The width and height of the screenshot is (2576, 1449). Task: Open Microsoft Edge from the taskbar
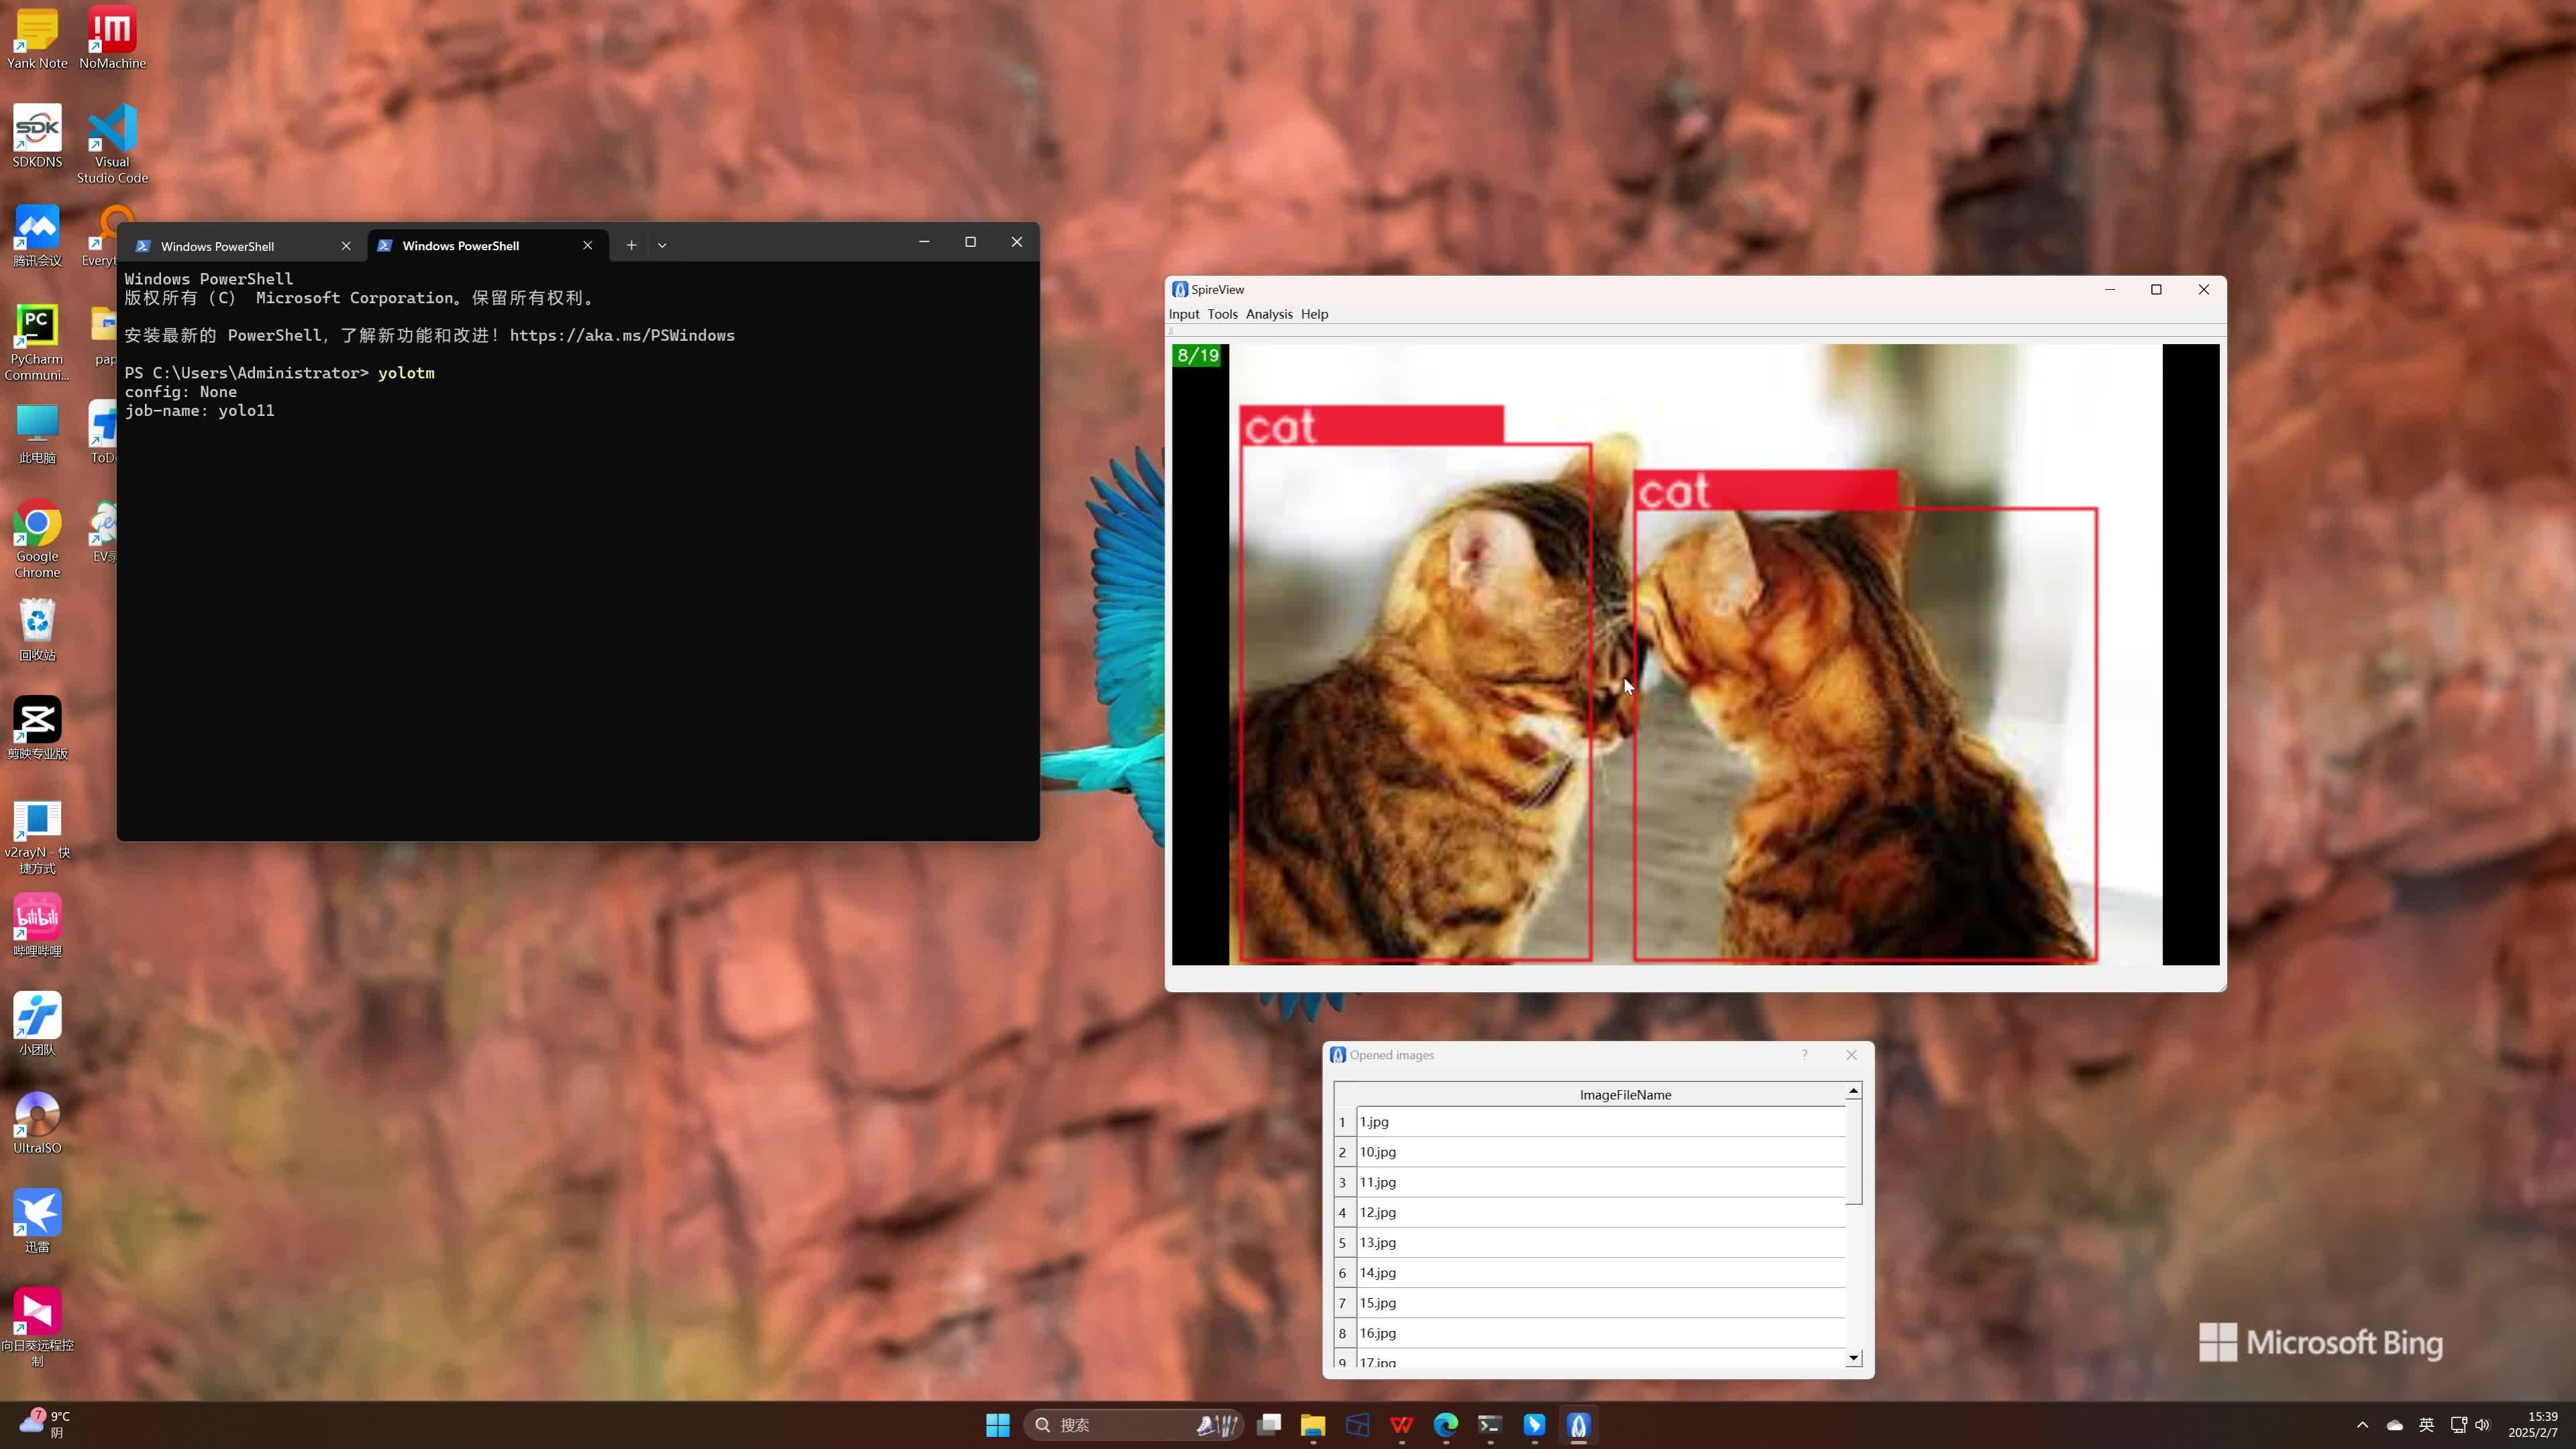[x=1445, y=1425]
